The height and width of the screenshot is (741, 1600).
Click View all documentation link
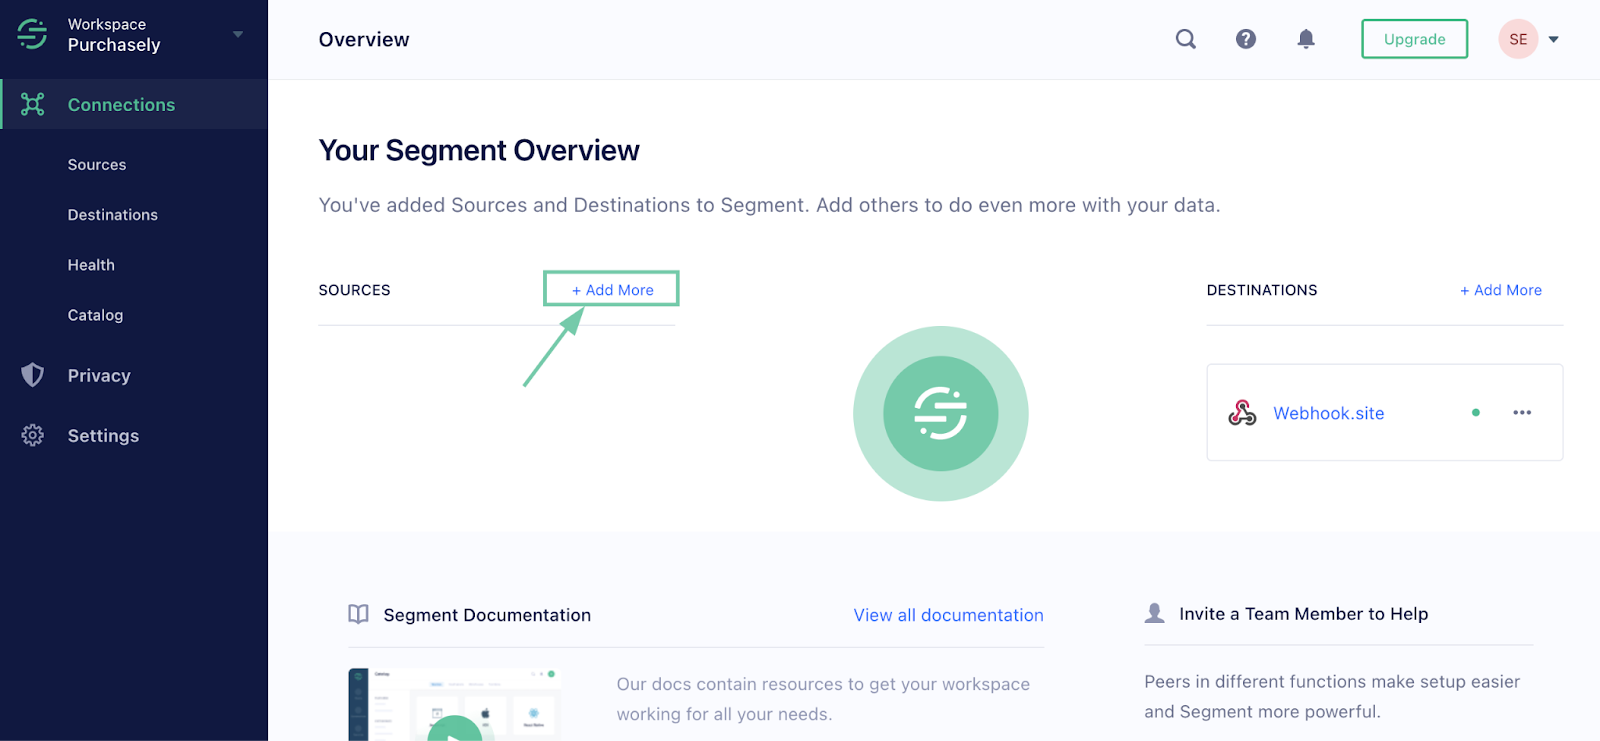tap(949, 615)
